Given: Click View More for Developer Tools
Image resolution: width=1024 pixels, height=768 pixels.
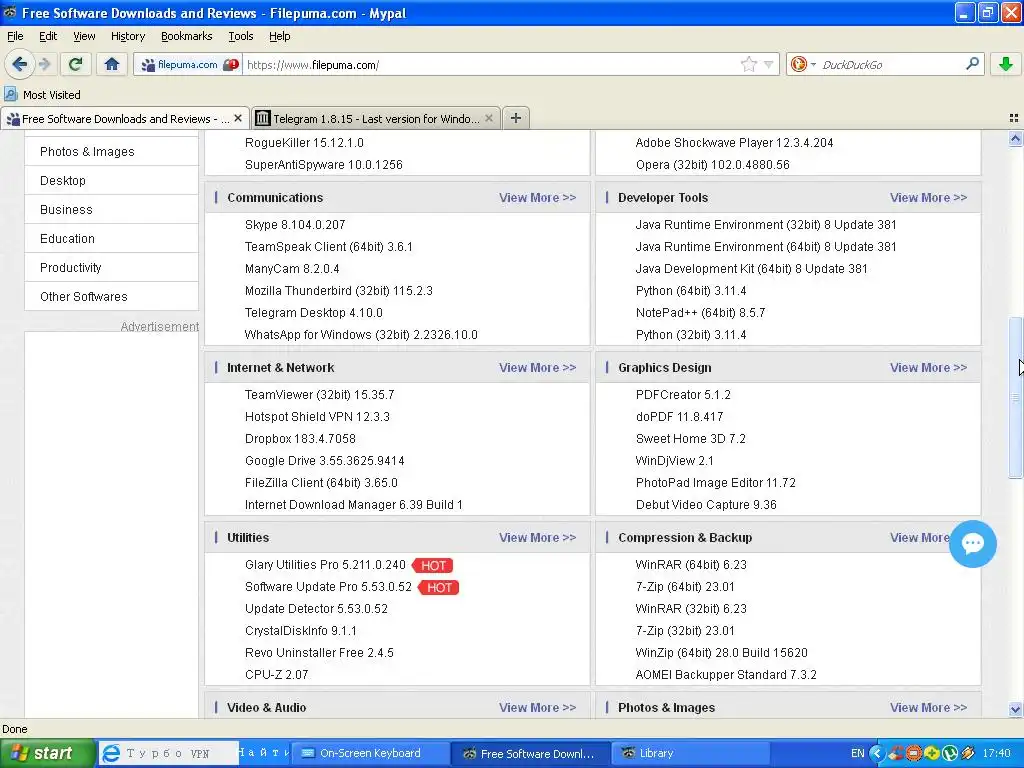Looking at the screenshot, I should pos(928,197).
